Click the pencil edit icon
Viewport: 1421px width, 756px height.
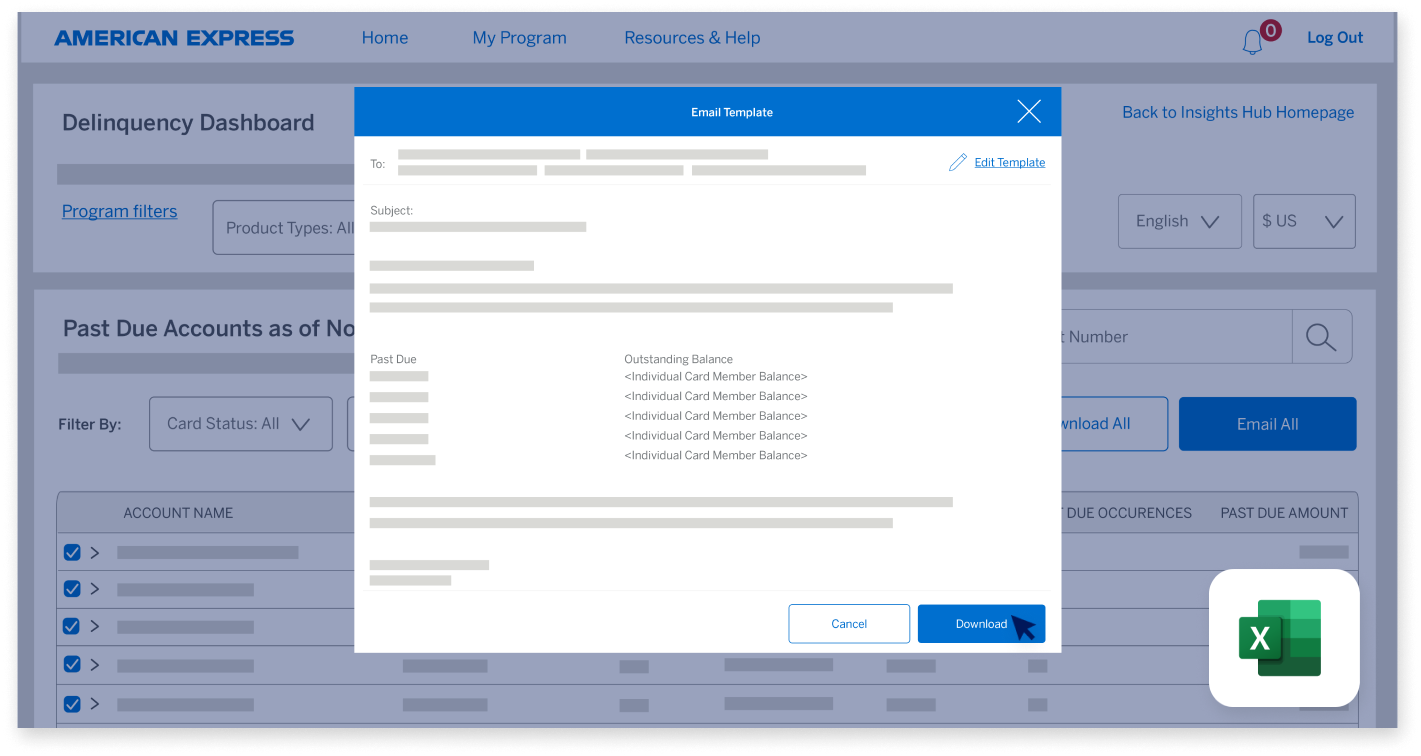coord(957,162)
